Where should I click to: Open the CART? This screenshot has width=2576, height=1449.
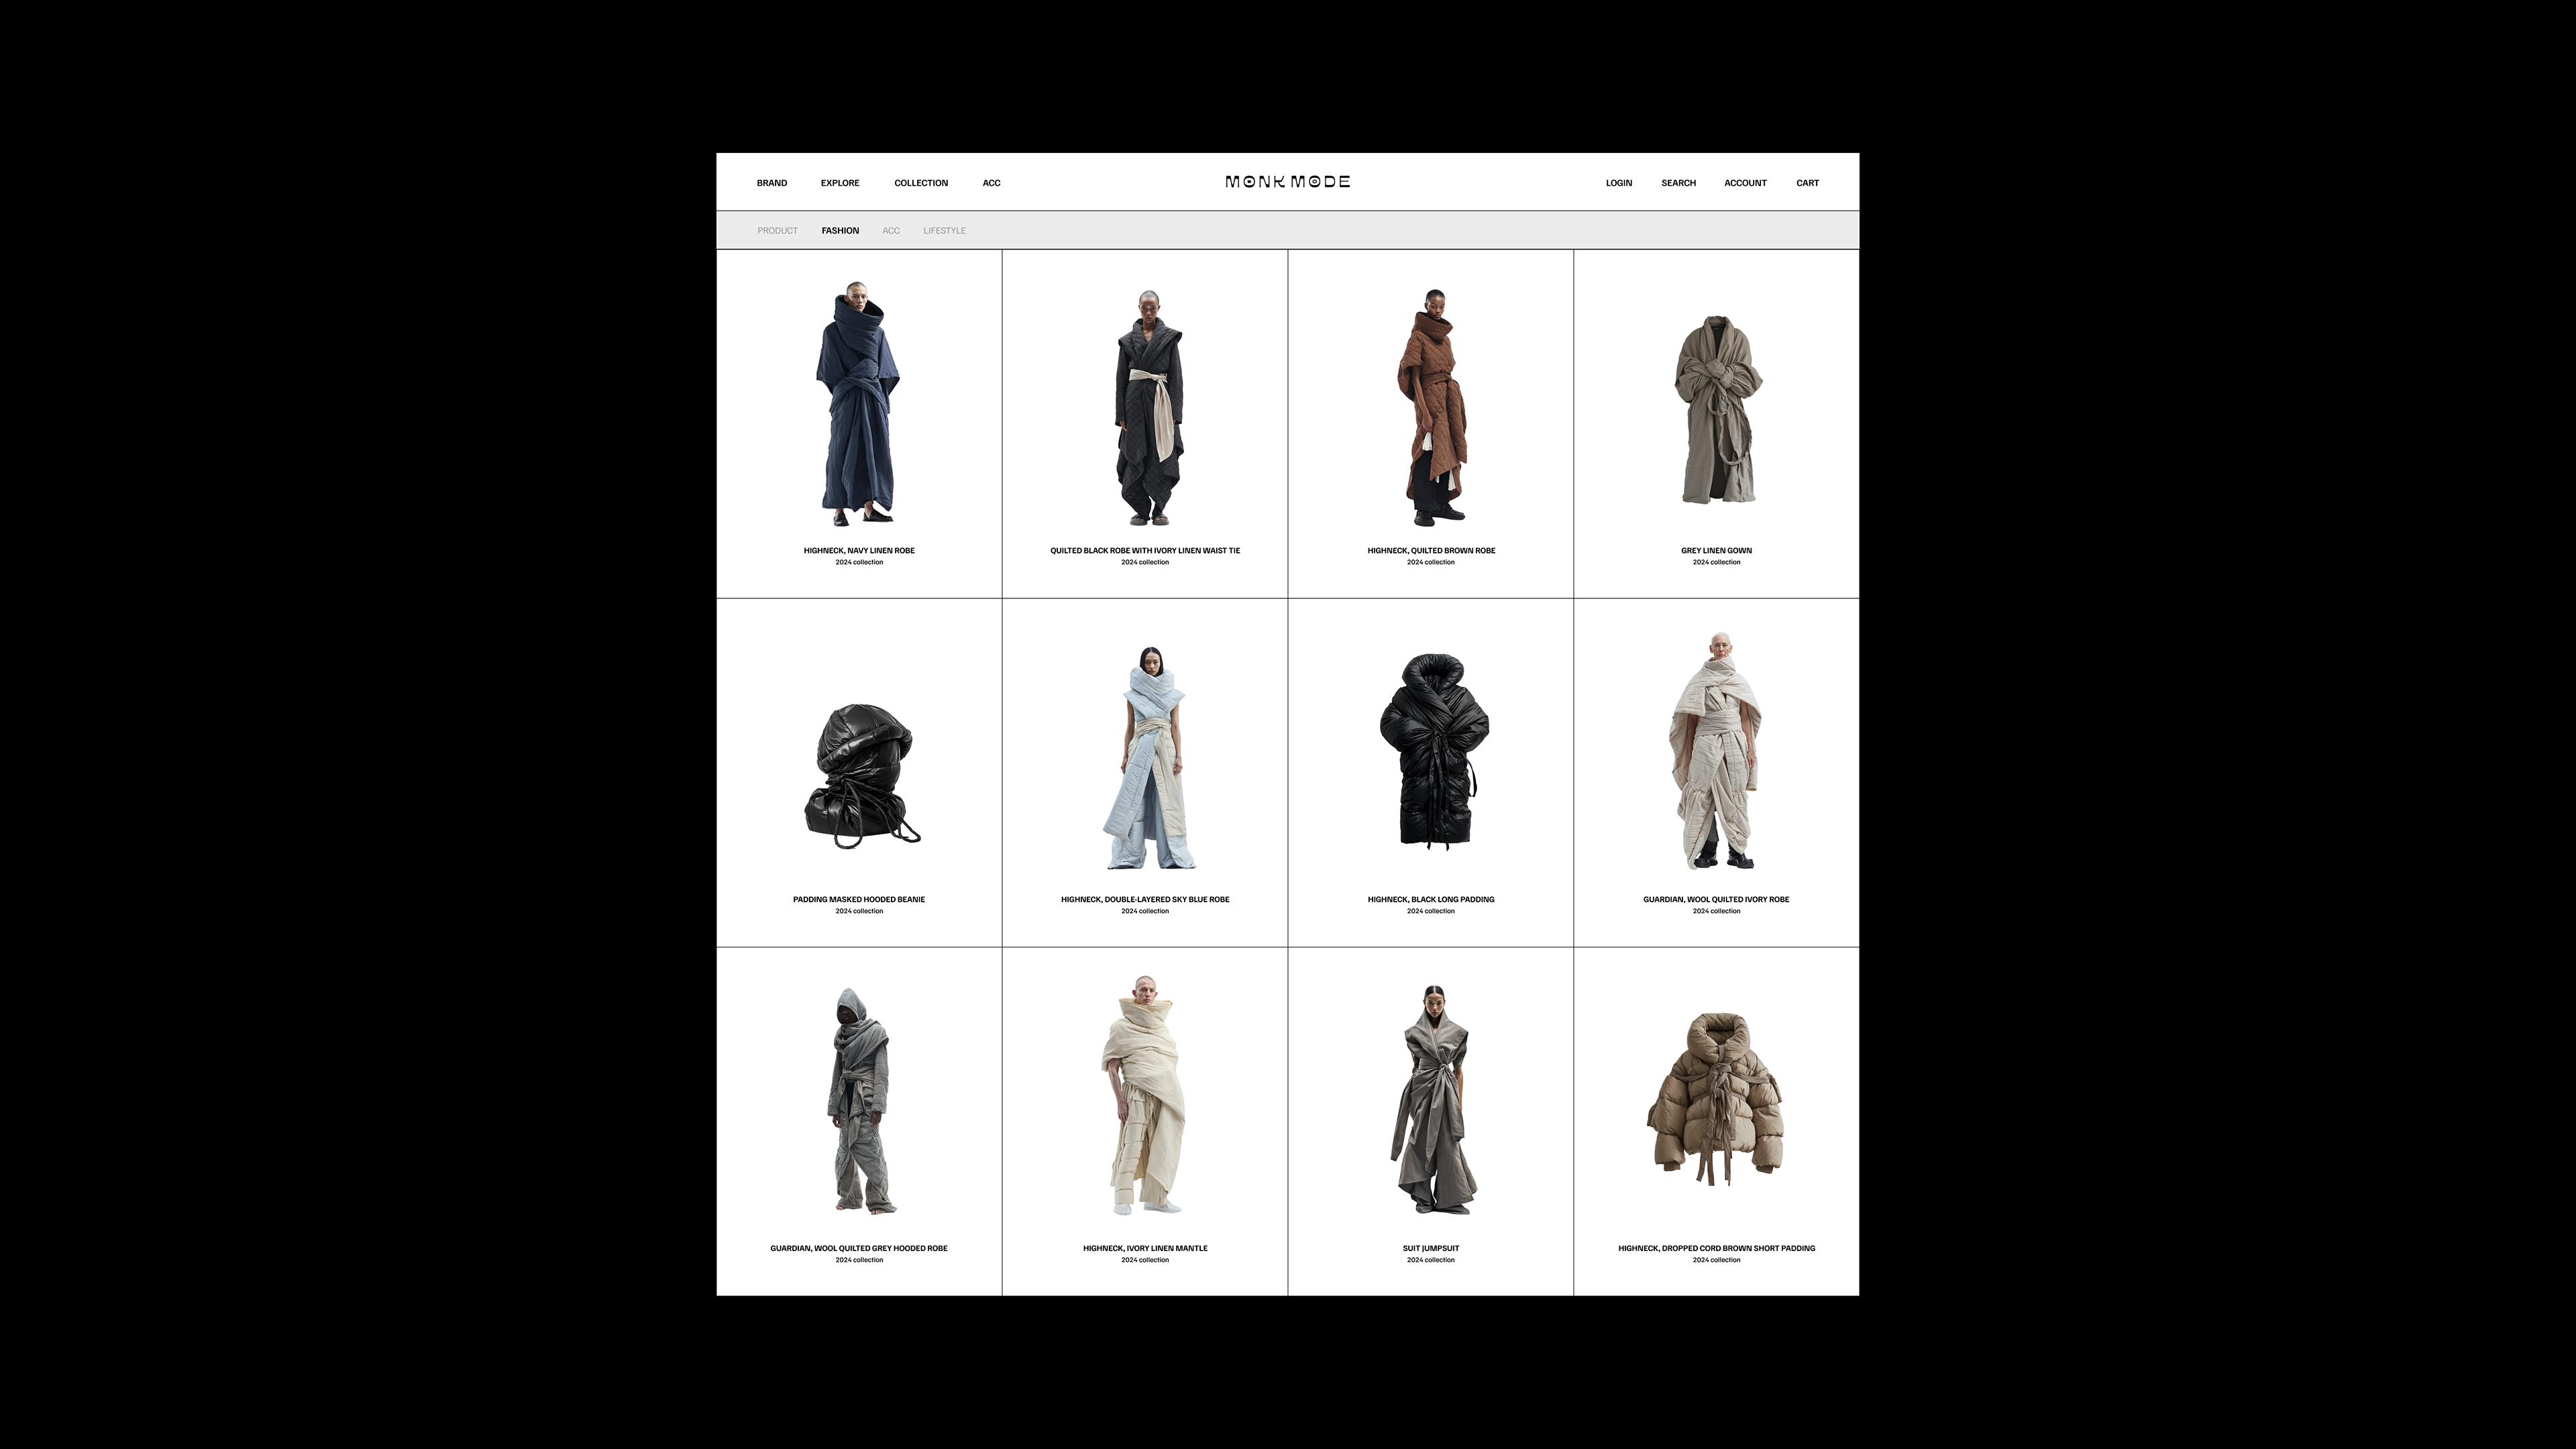[1807, 183]
